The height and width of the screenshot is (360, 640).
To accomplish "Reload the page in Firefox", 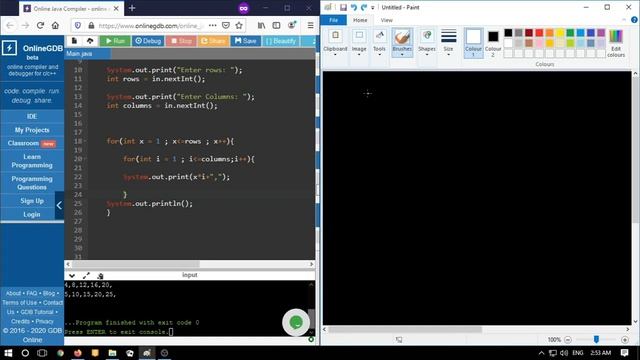I will tap(40, 25).
